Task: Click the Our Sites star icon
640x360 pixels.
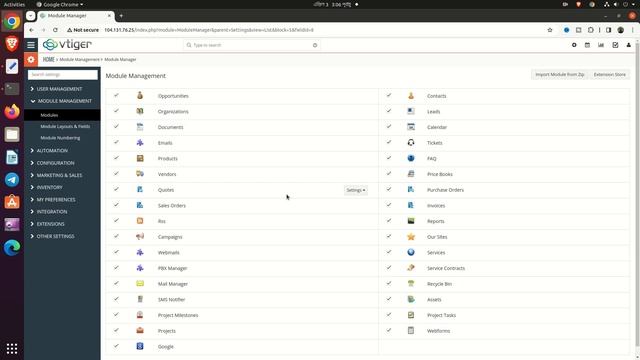Action: (x=411, y=237)
